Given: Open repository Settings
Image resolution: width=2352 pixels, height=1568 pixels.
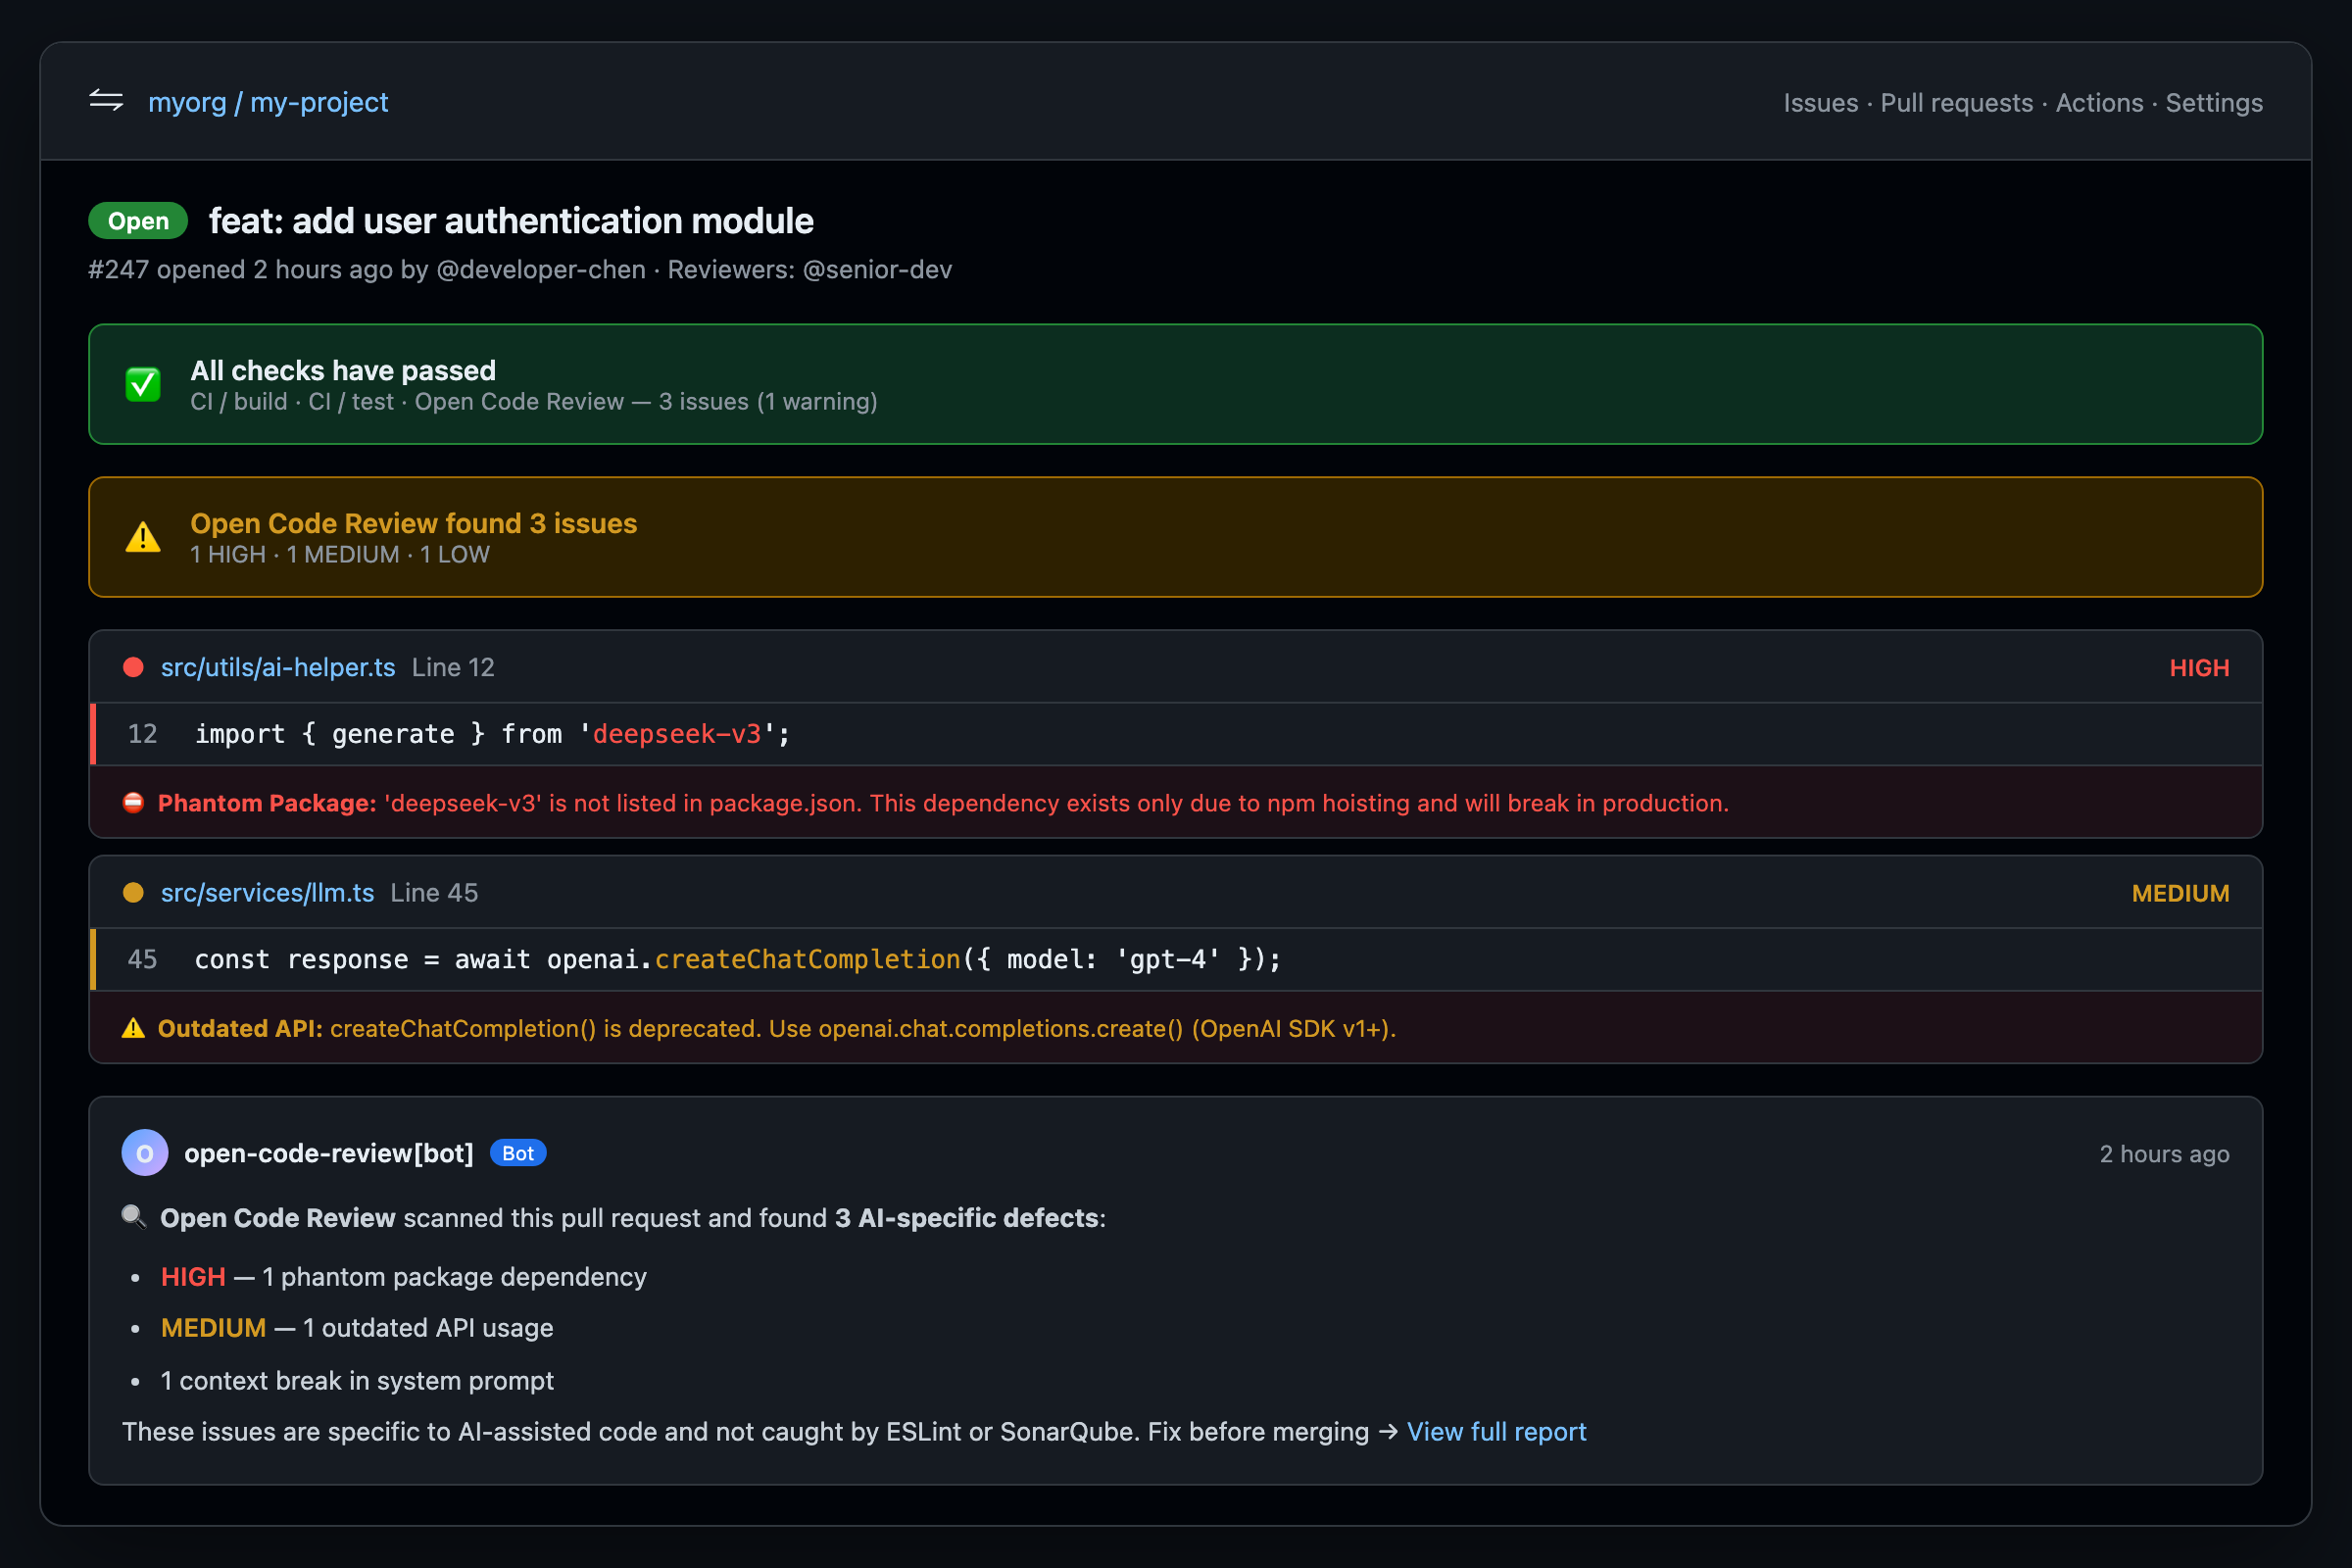Looking at the screenshot, I should pos(2213,103).
